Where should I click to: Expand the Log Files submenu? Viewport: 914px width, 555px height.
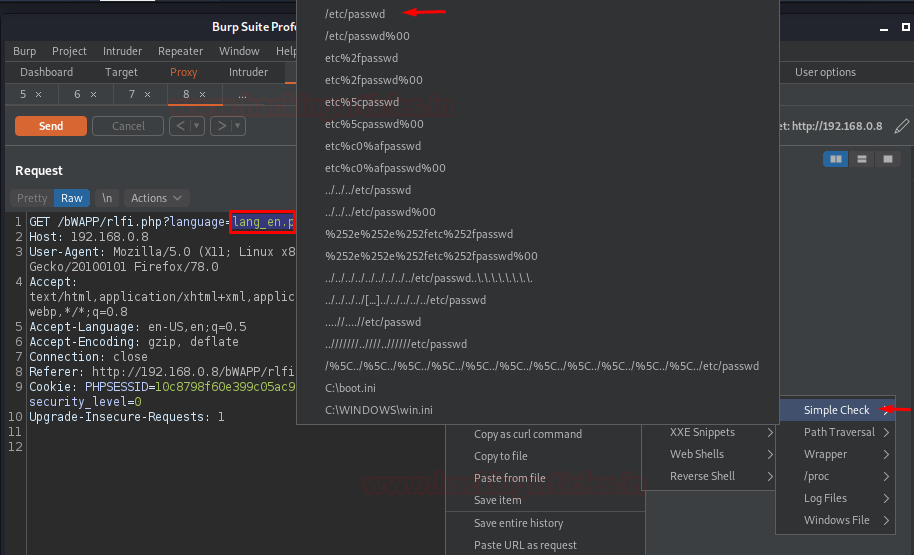click(x=835, y=498)
